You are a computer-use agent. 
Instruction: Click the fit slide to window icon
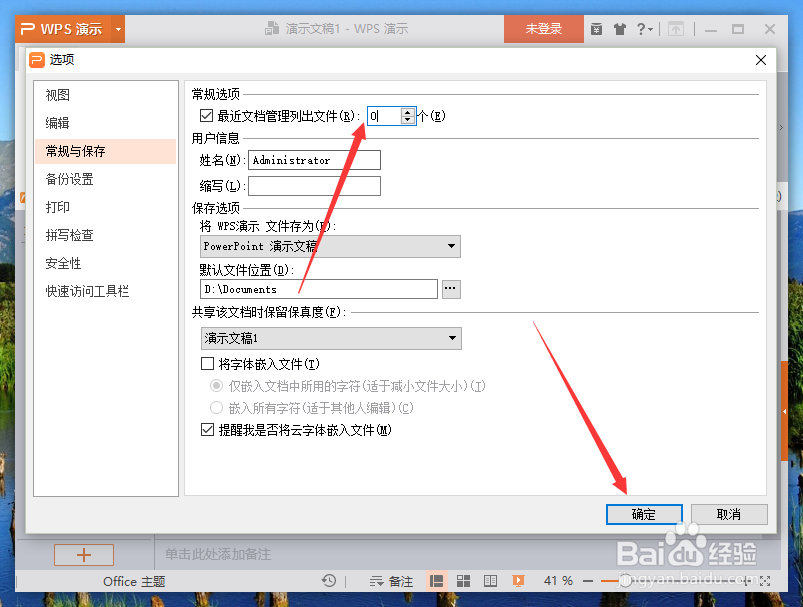click(x=765, y=581)
